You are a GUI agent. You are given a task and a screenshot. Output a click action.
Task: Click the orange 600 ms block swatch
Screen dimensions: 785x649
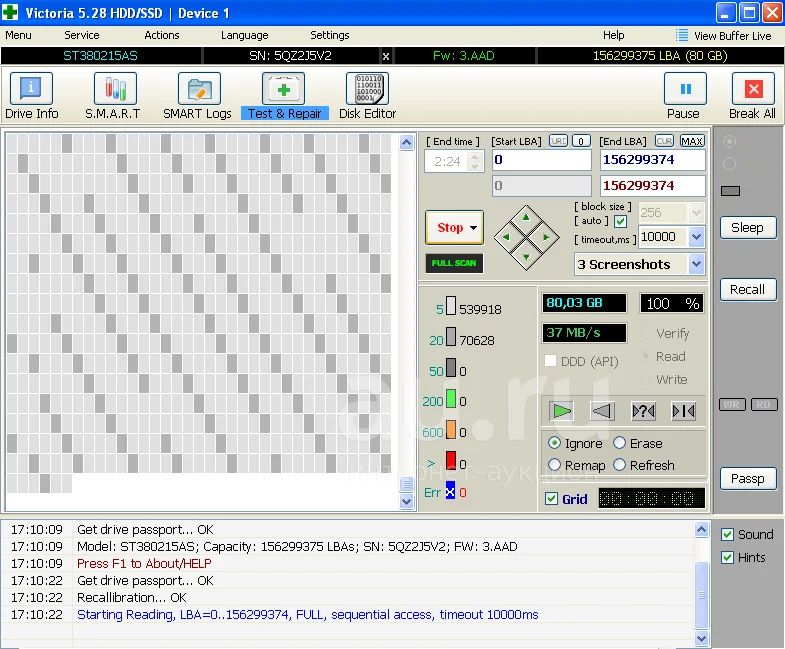pyautogui.click(x=451, y=430)
